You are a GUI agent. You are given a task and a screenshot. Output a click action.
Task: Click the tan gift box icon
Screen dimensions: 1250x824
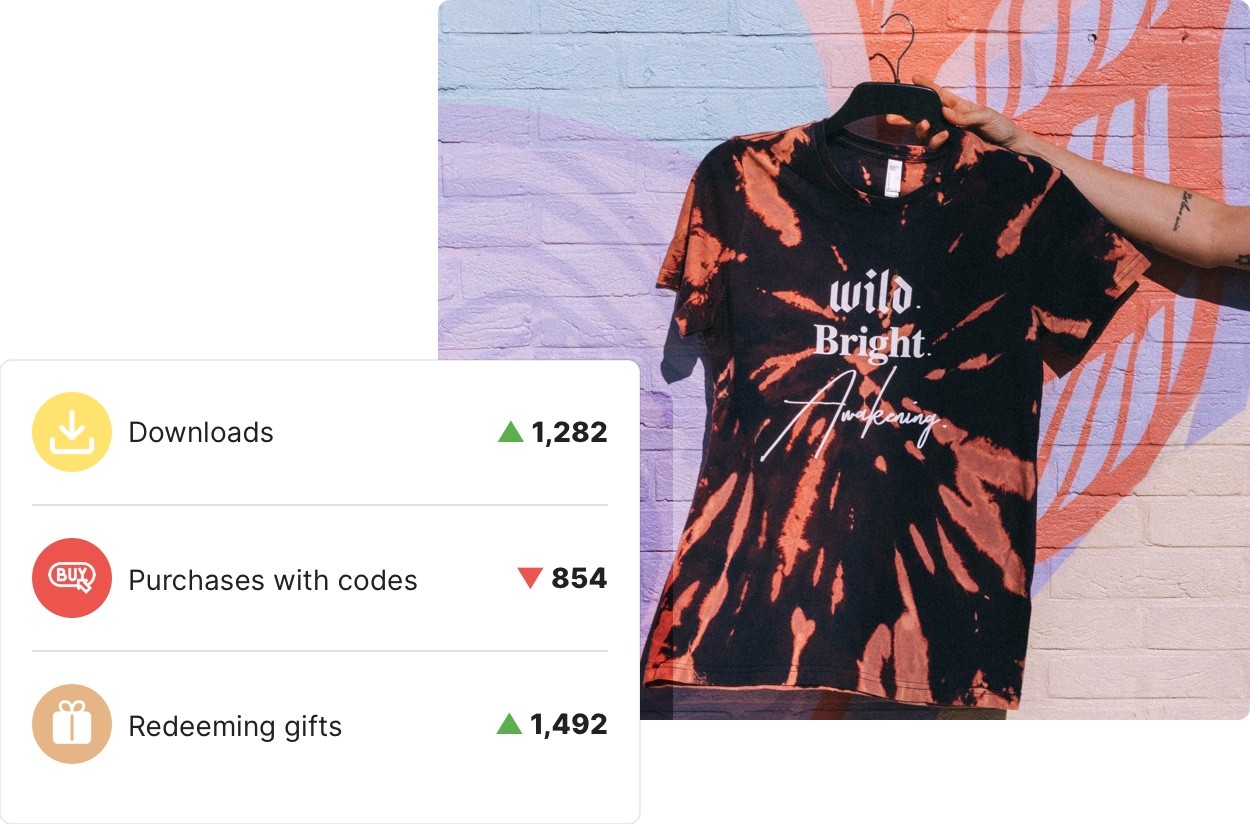pos(72,724)
